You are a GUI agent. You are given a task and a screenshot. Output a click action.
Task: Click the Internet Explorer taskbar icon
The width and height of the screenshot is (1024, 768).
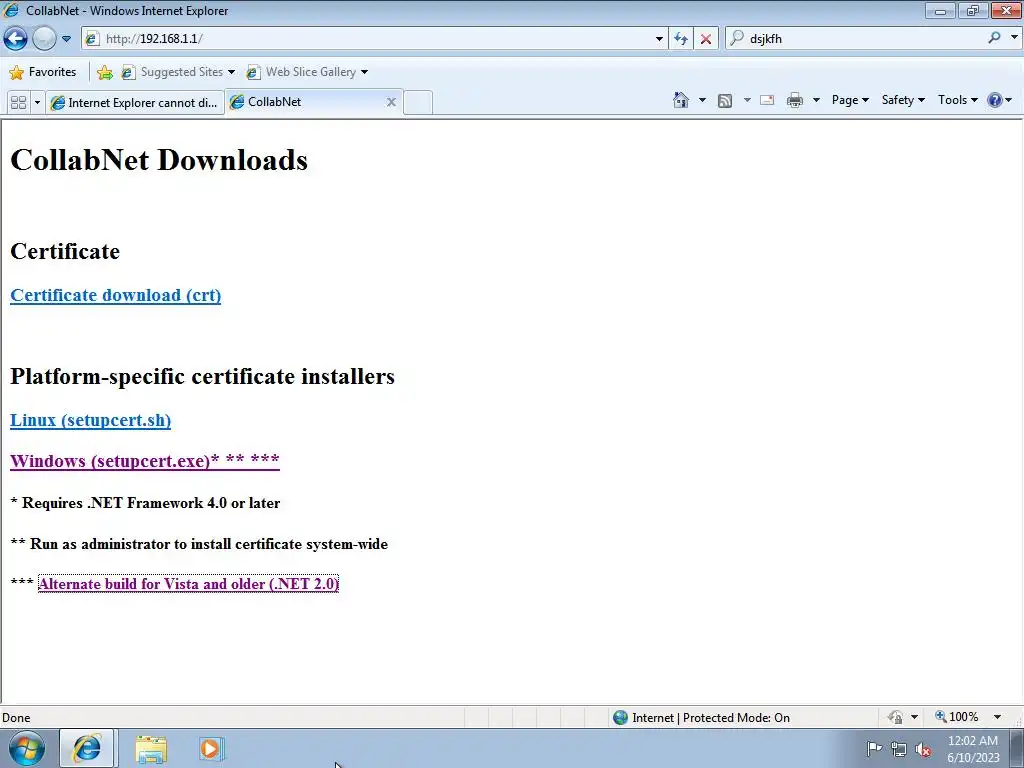pyautogui.click(x=87, y=748)
